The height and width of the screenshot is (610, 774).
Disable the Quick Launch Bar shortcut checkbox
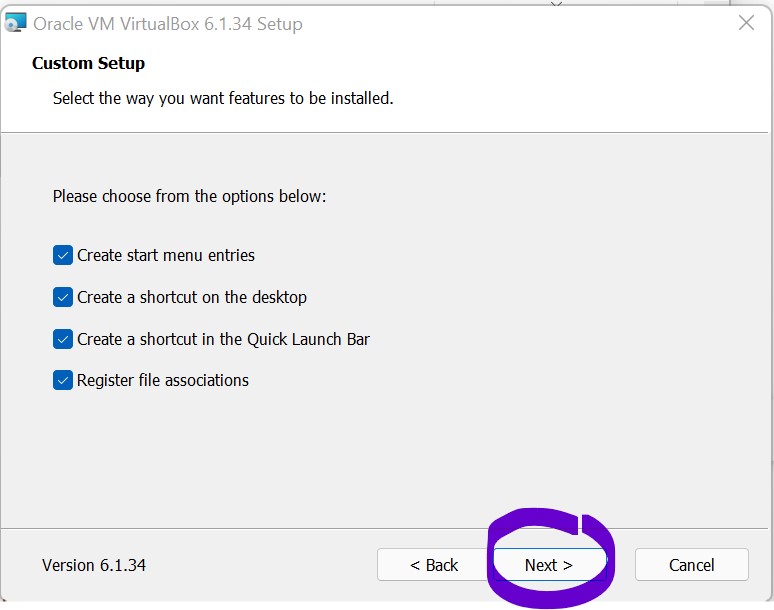pos(63,339)
